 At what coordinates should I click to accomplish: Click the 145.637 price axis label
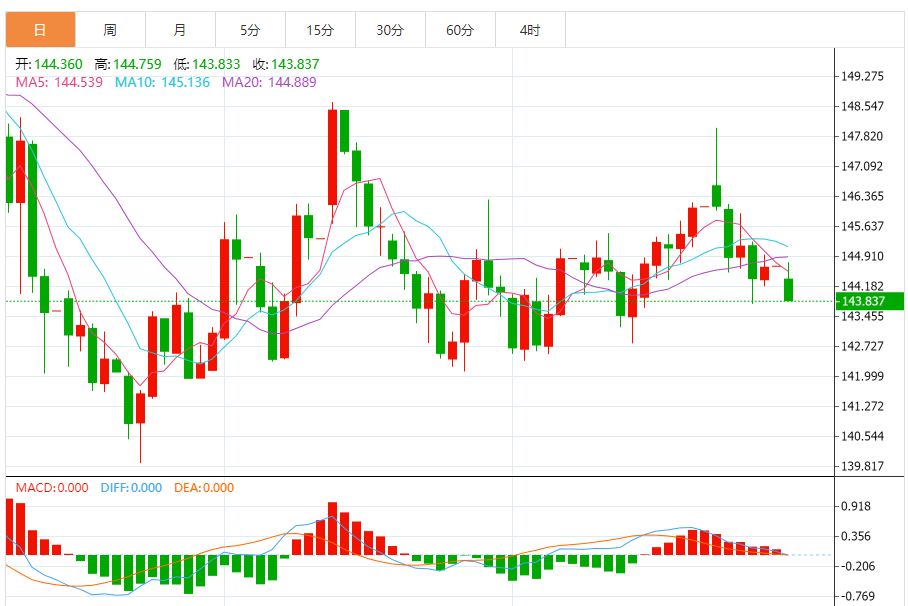point(862,227)
